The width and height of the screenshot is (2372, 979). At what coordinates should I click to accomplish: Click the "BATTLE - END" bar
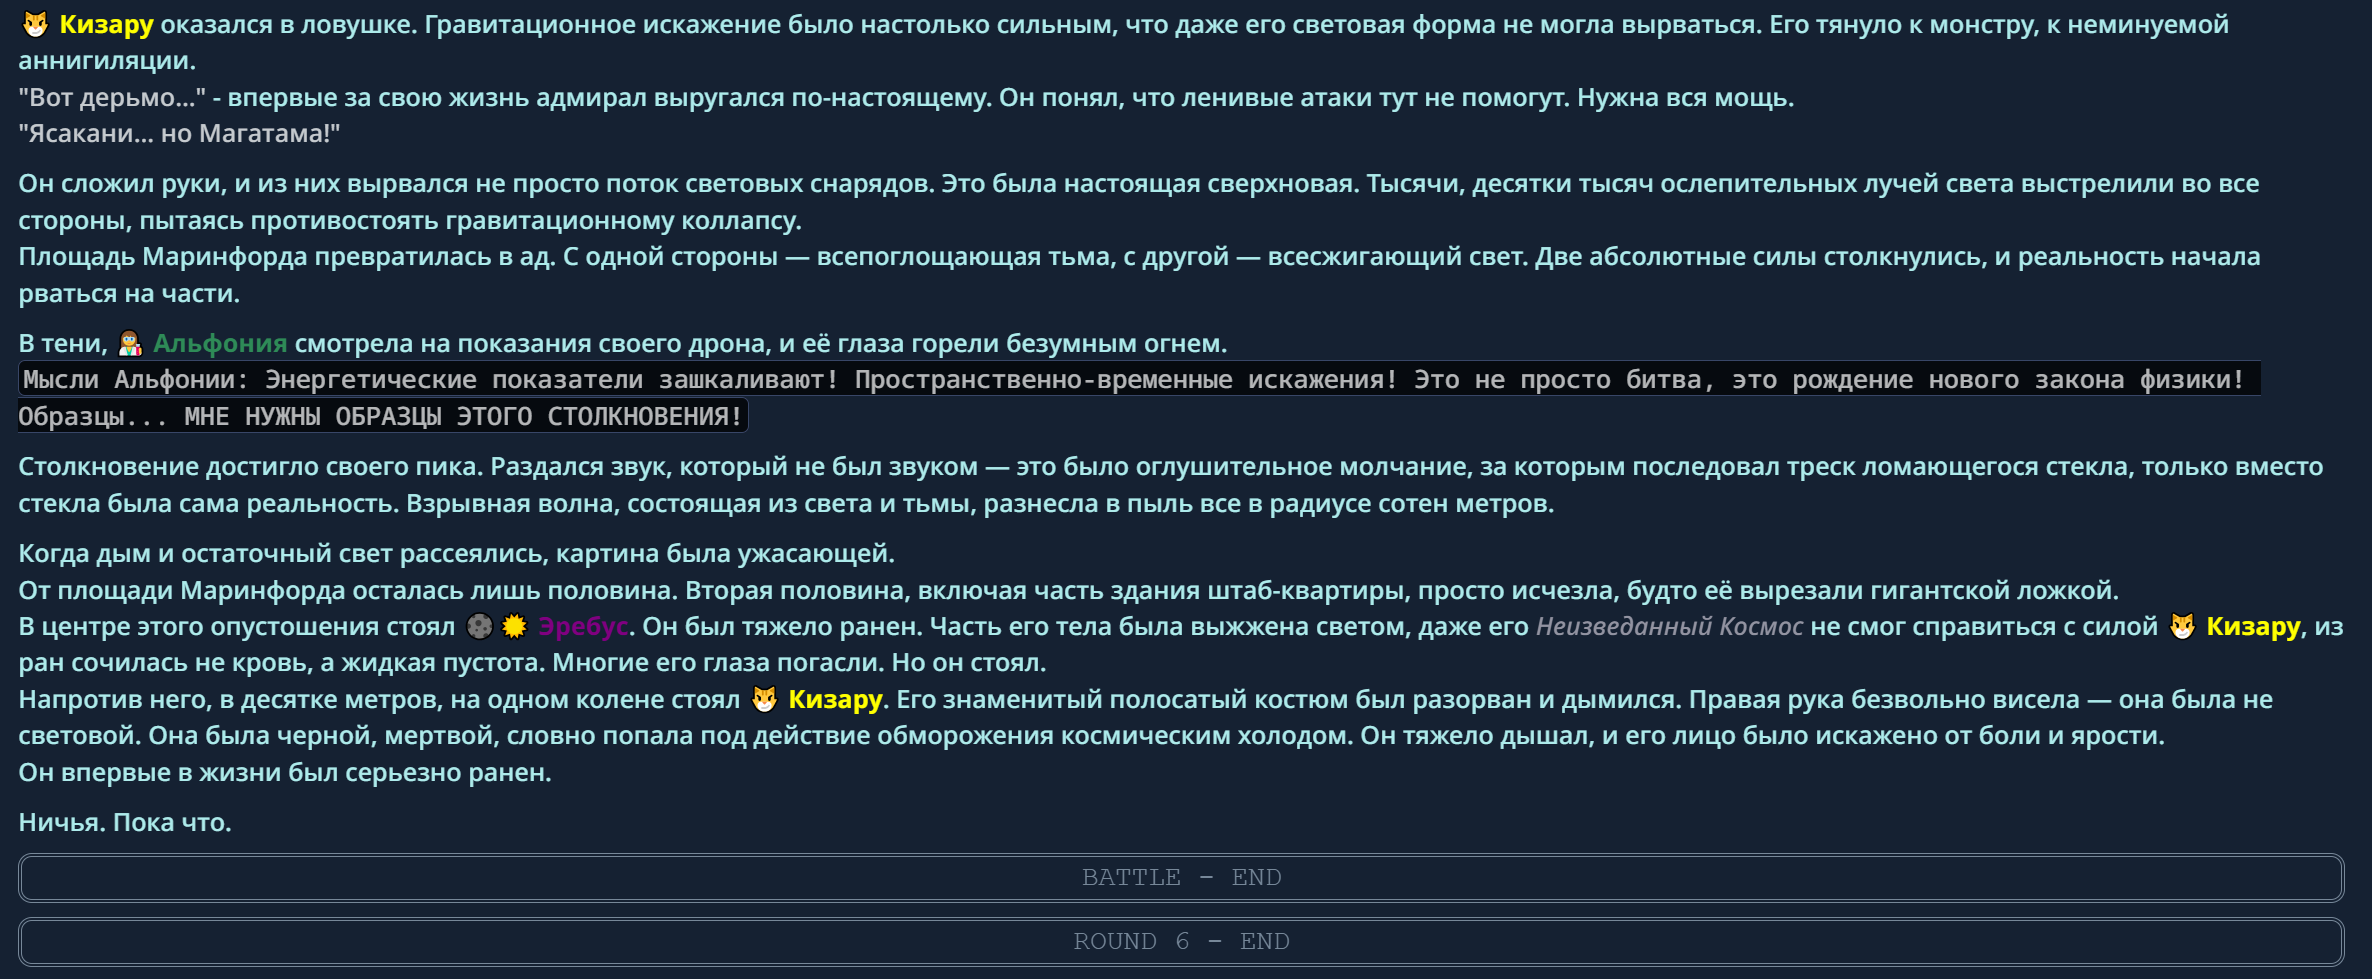[x=1181, y=877]
